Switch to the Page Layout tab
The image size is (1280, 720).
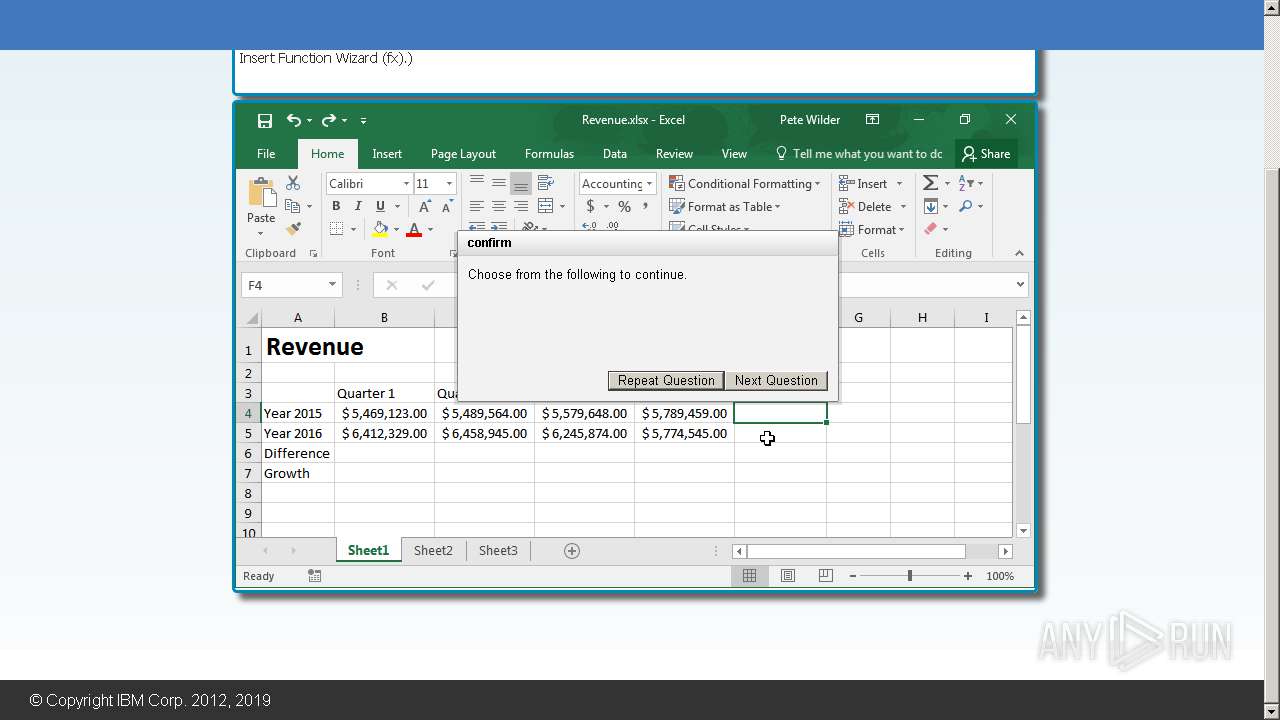click(463, 154)
